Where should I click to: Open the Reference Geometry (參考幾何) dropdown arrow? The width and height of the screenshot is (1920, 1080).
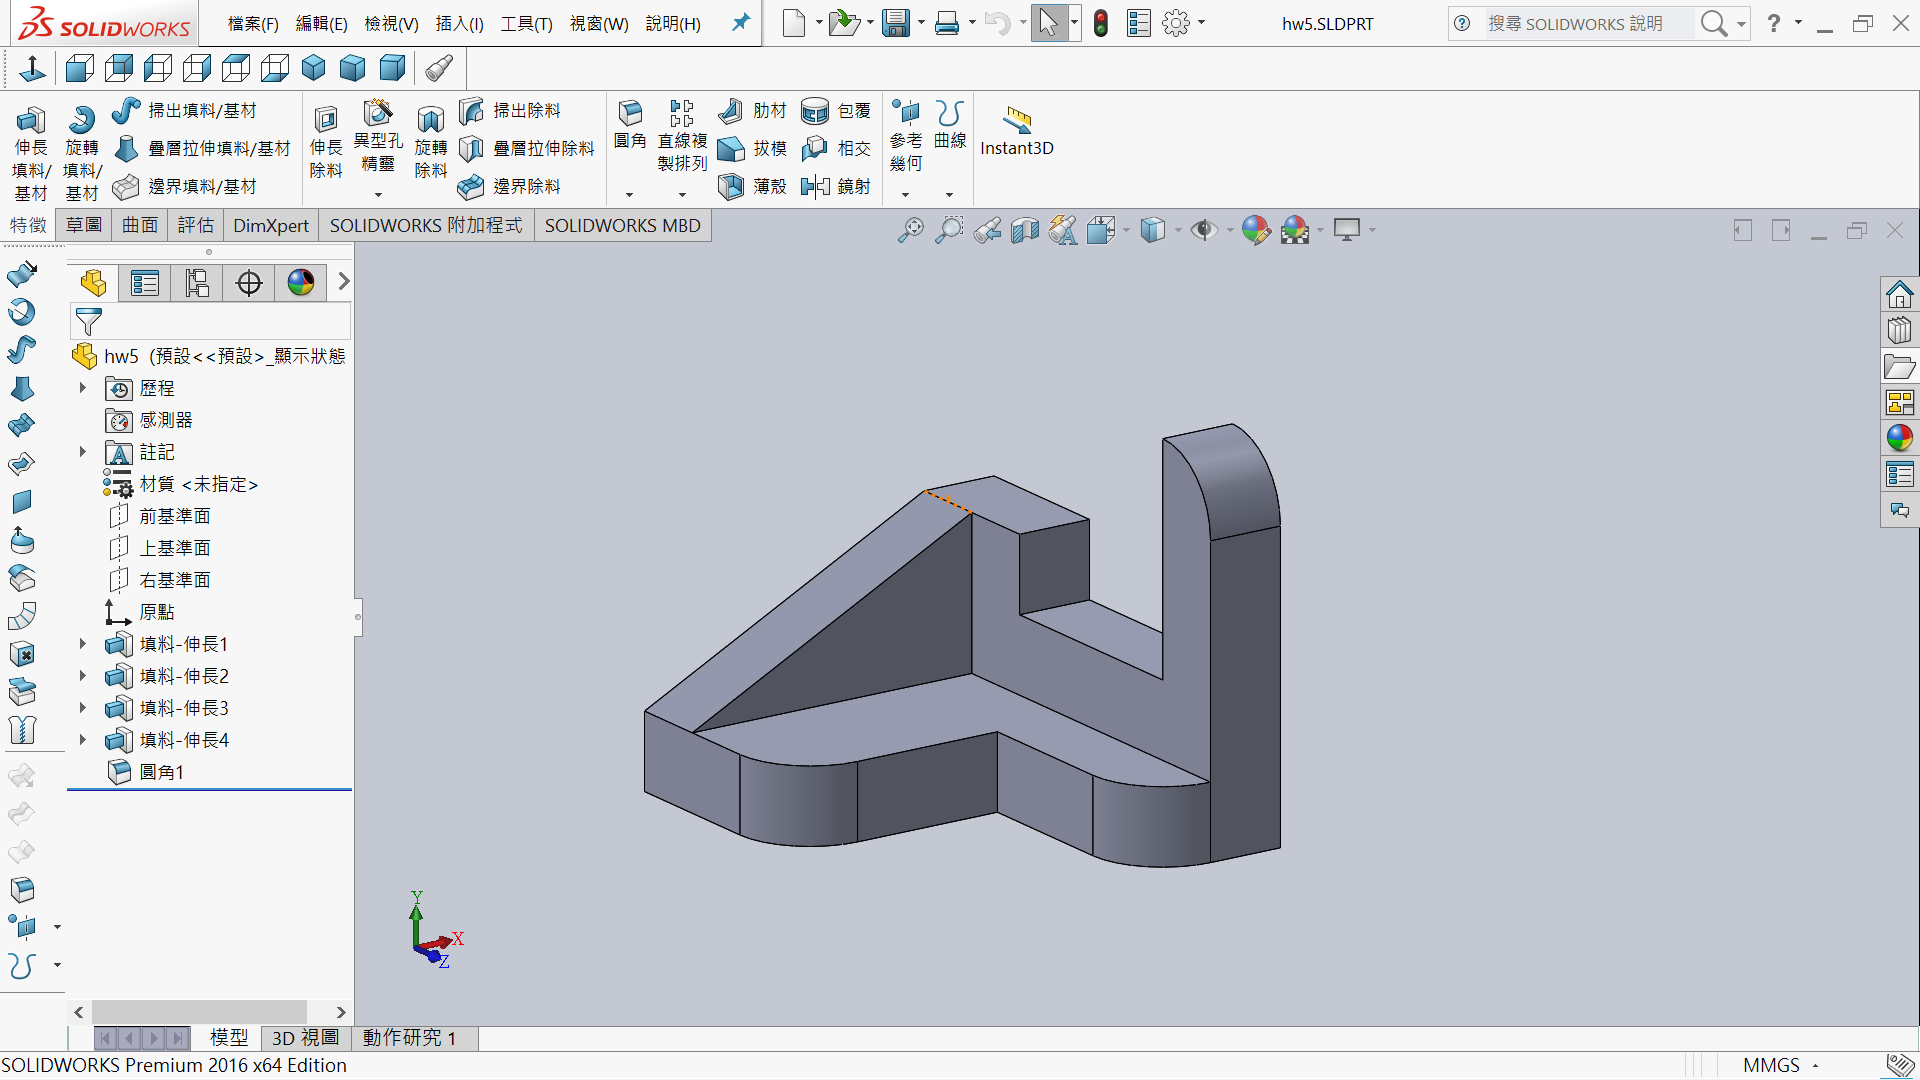[x=905, y=195]
